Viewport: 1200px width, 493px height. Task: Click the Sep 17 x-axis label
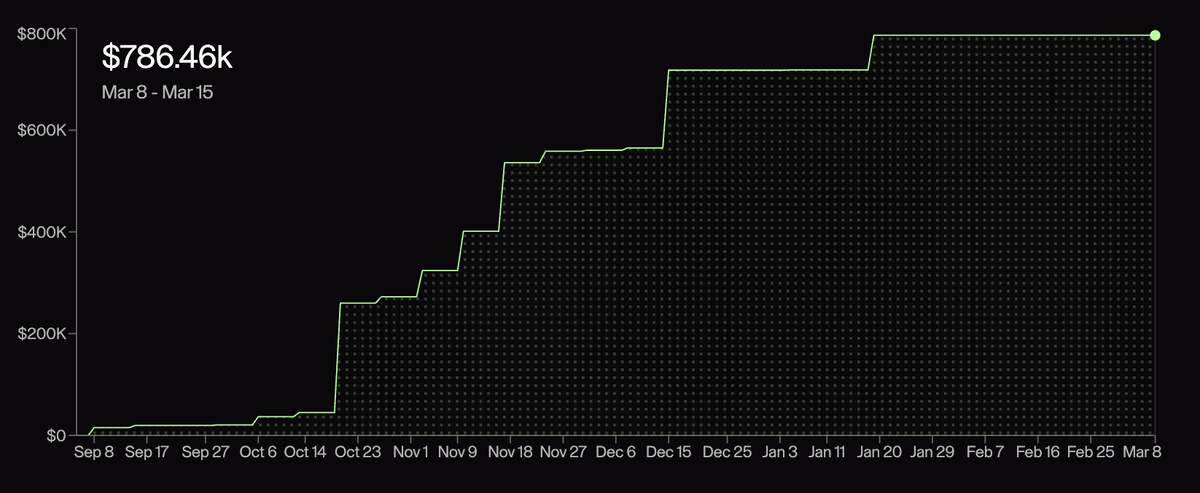tap(147, 452)
